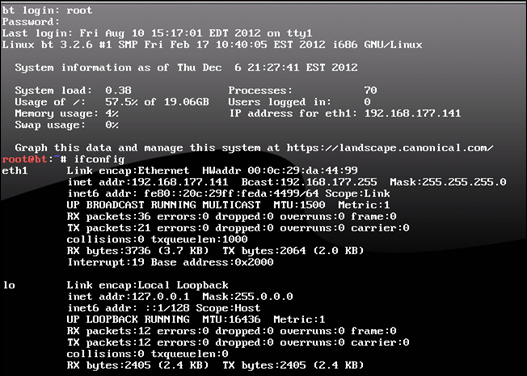Click the inet addr 192.168.177.141 text
The height and width of the screenshot is (376, 527).
coord(148,182)
